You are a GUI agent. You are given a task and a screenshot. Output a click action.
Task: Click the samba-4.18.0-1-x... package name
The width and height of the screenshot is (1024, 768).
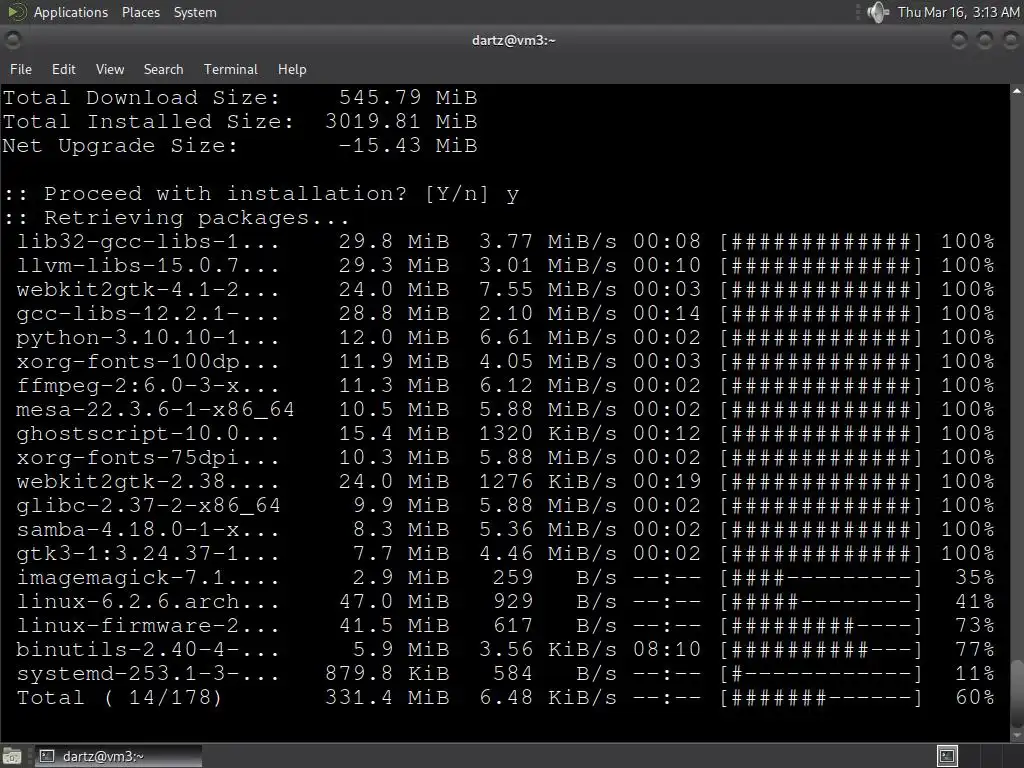pyautogui.click(x=148, y=530)
